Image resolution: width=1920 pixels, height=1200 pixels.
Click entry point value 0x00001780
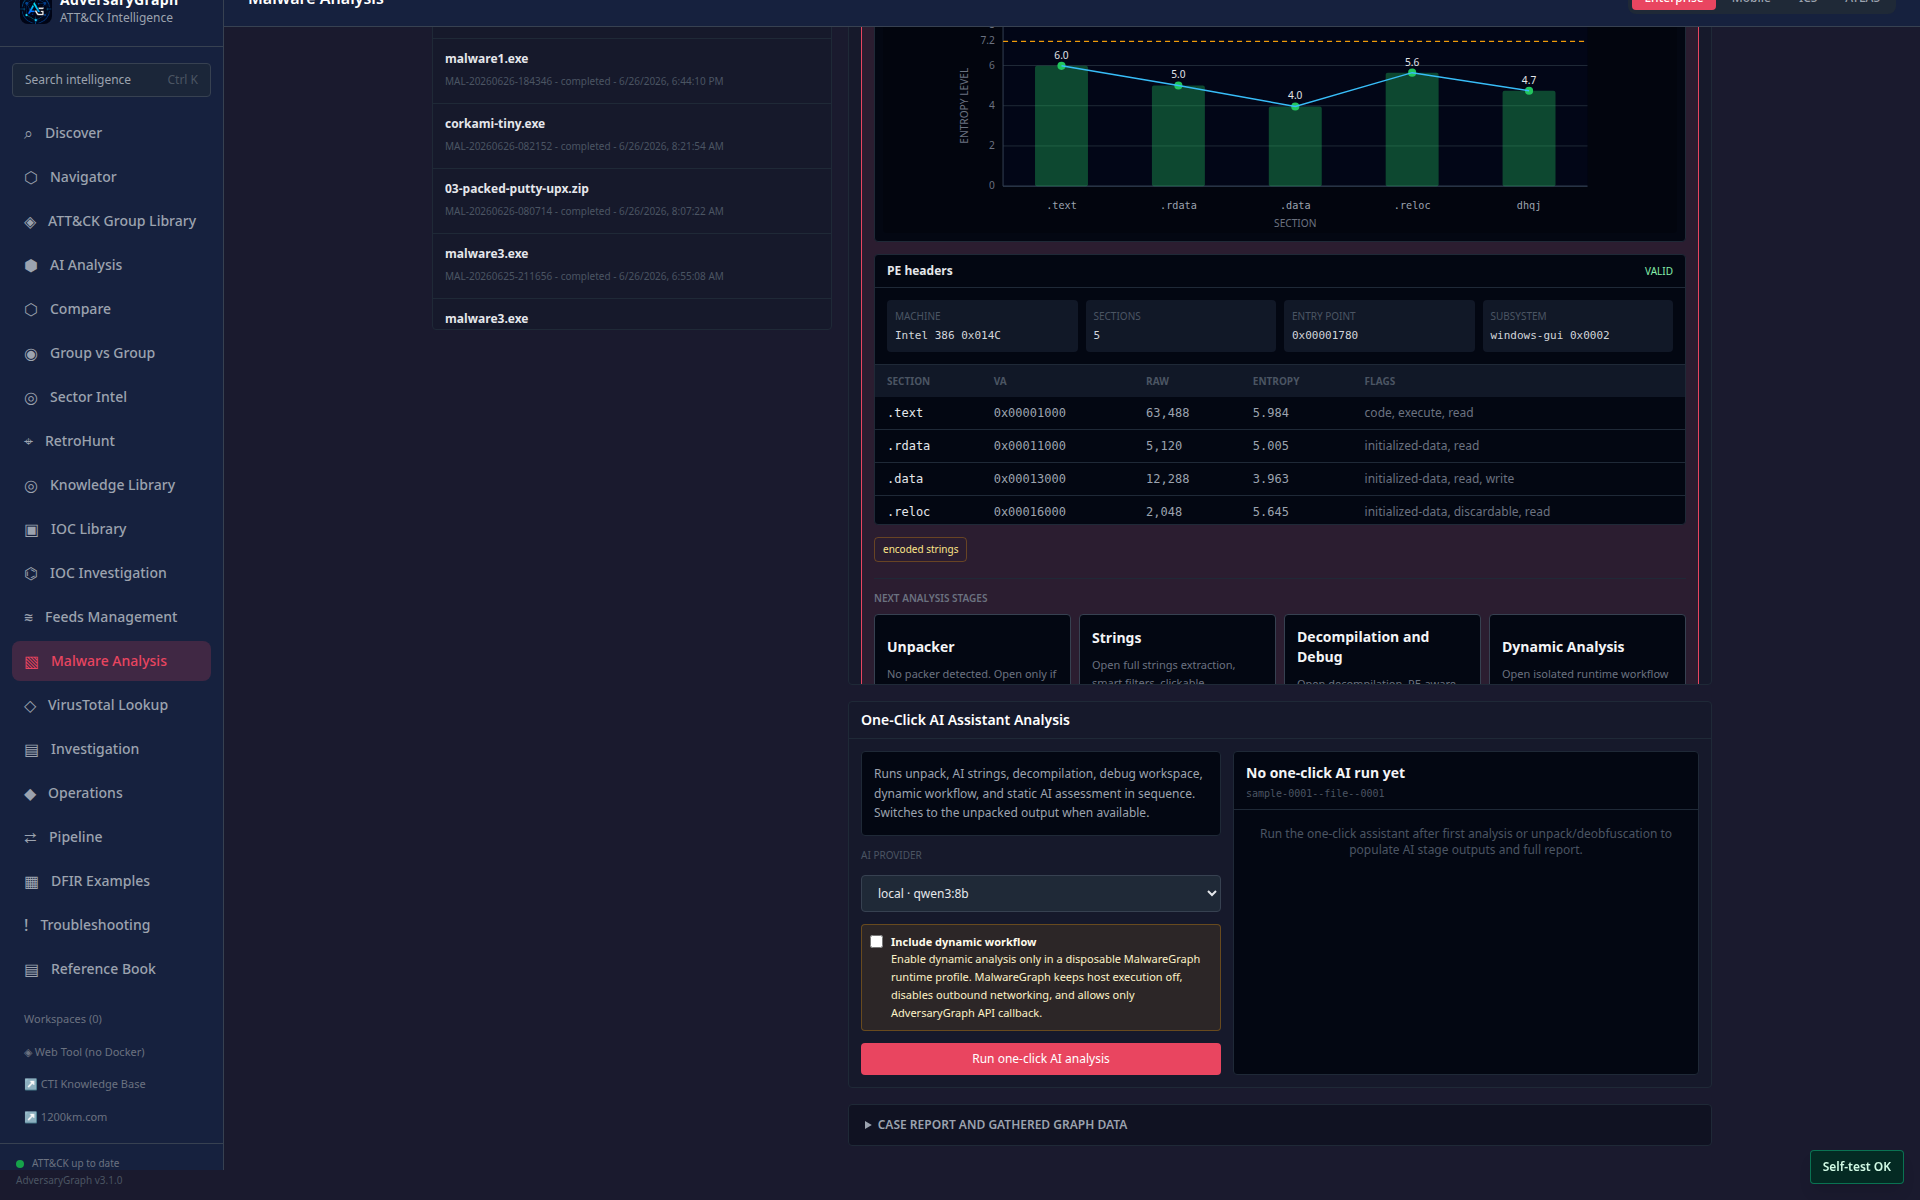(1324, 336)
